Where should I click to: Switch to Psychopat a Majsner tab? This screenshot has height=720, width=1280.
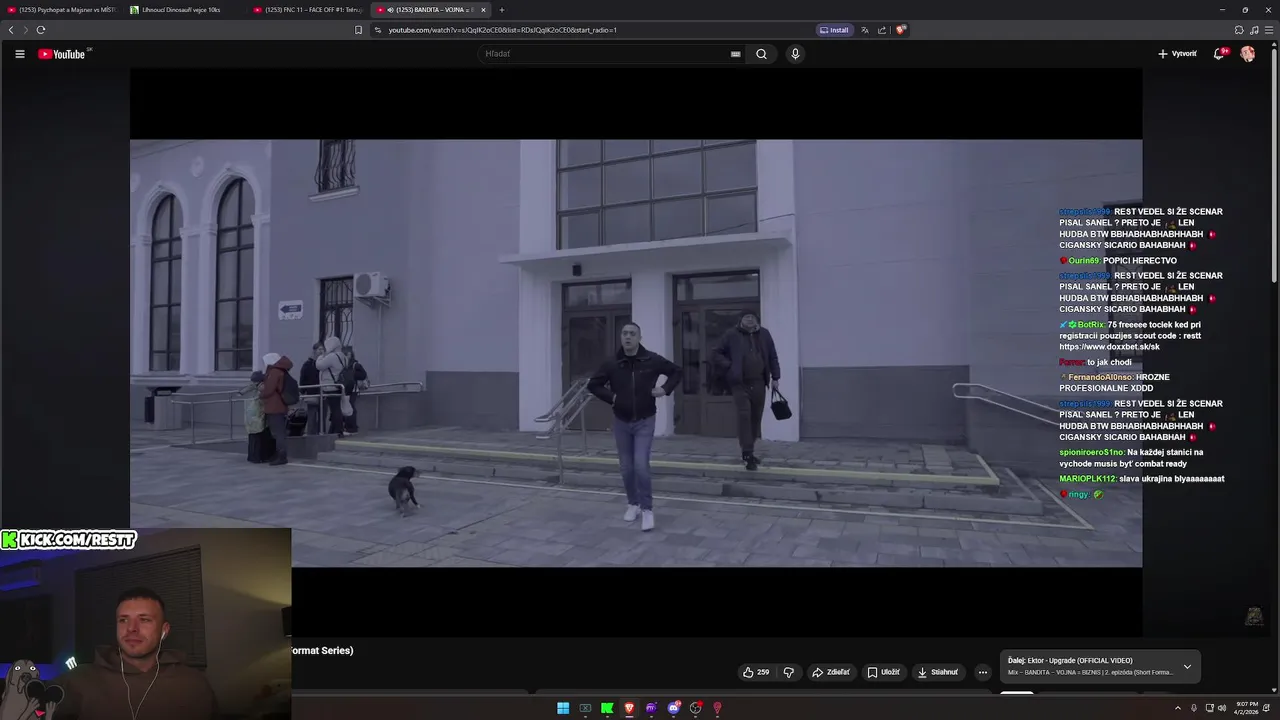(x=61, y=10)
